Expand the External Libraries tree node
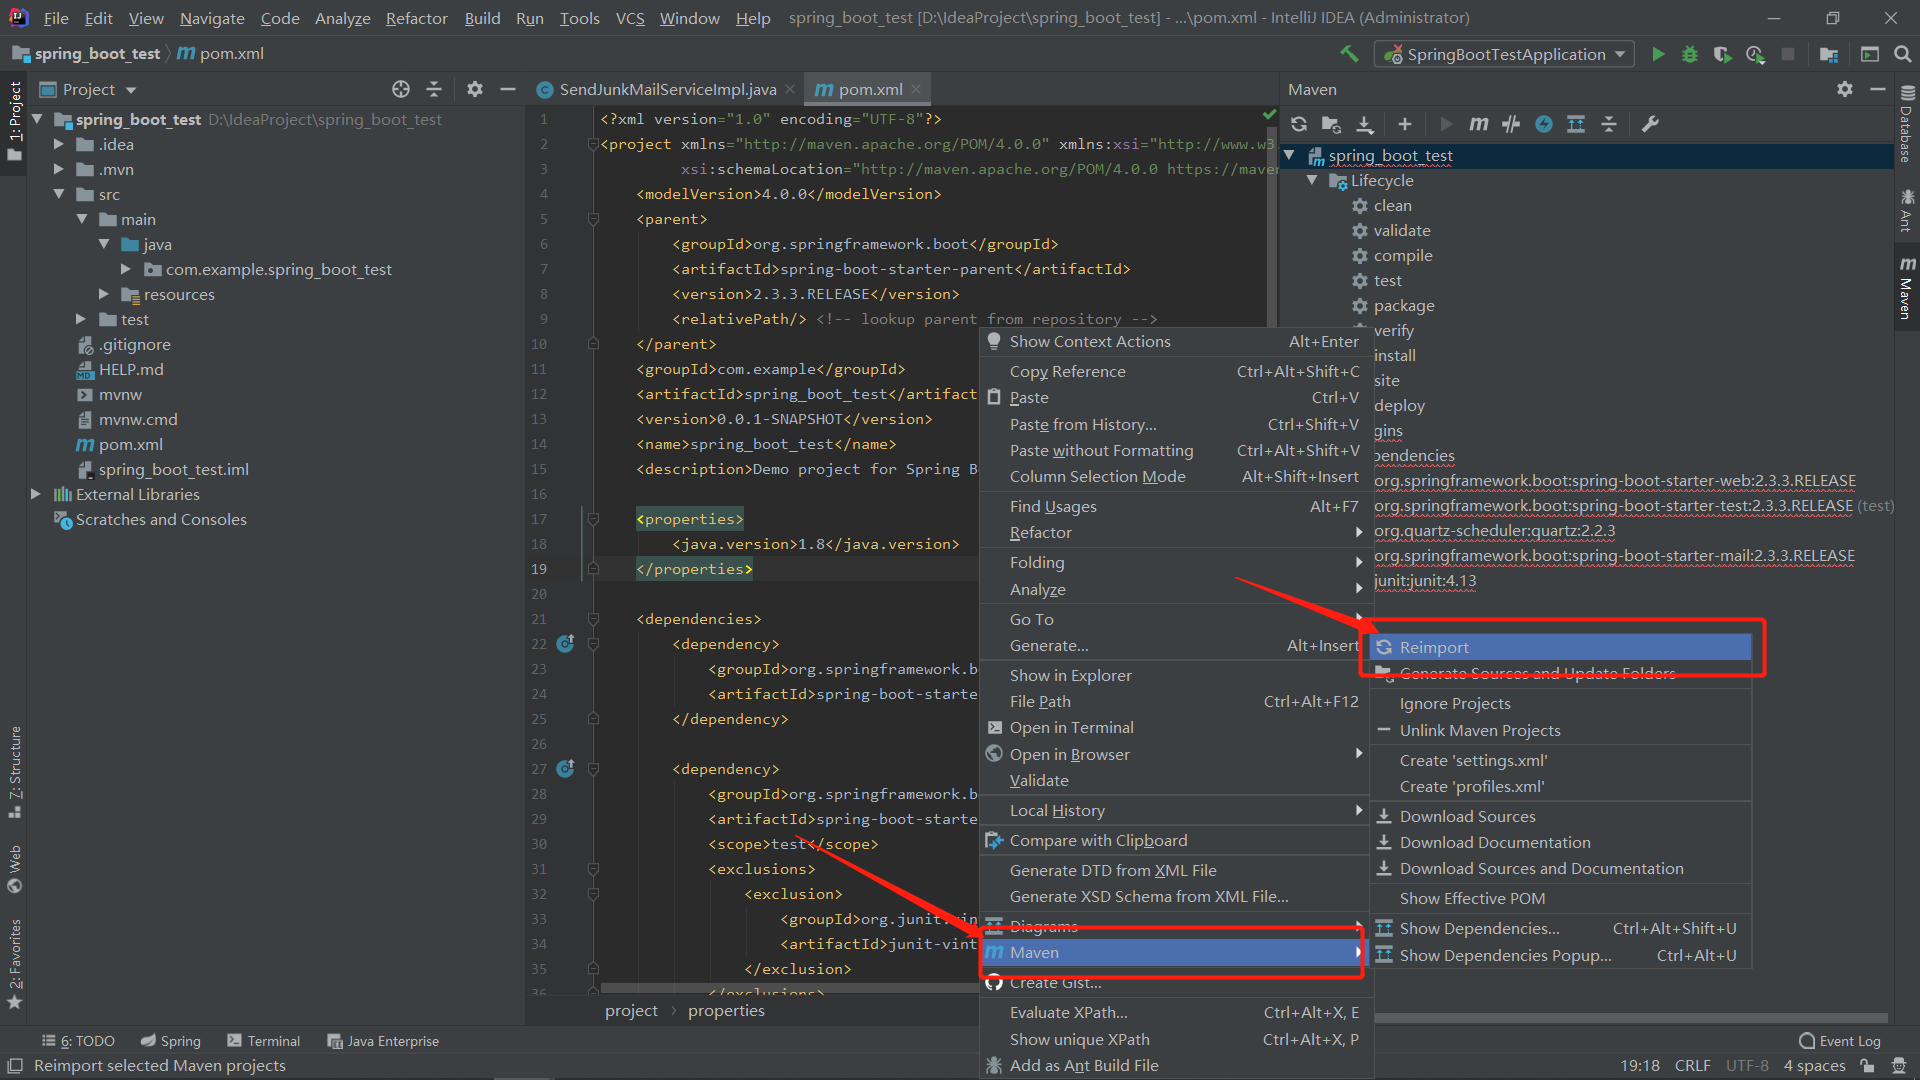 (x=36, y=494)
